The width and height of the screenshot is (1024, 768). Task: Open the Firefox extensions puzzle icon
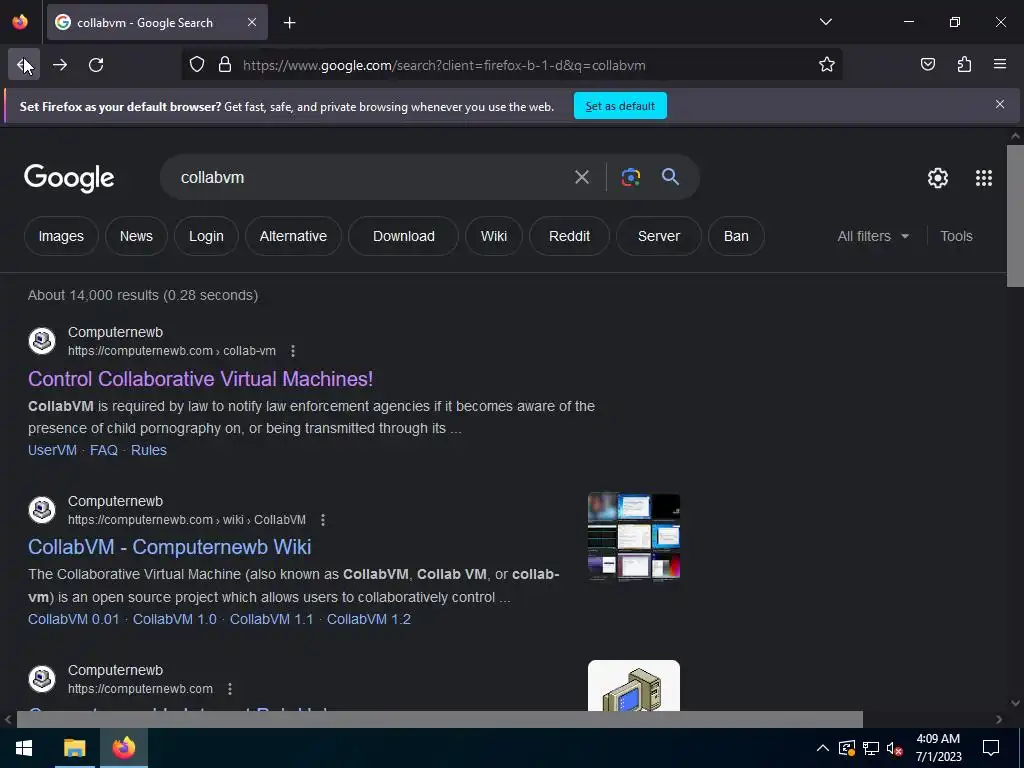click(964, 64)
